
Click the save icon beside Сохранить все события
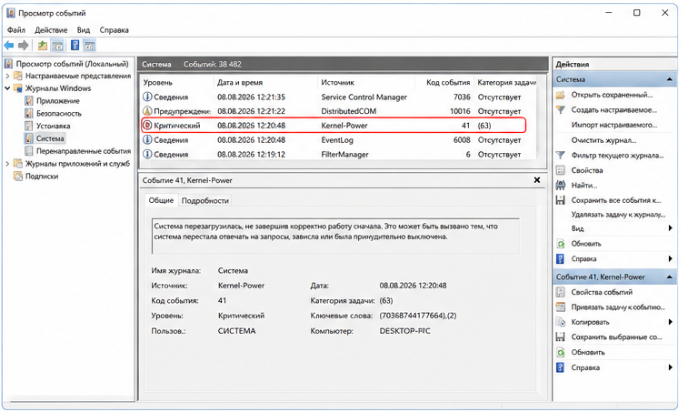[561, 200]
